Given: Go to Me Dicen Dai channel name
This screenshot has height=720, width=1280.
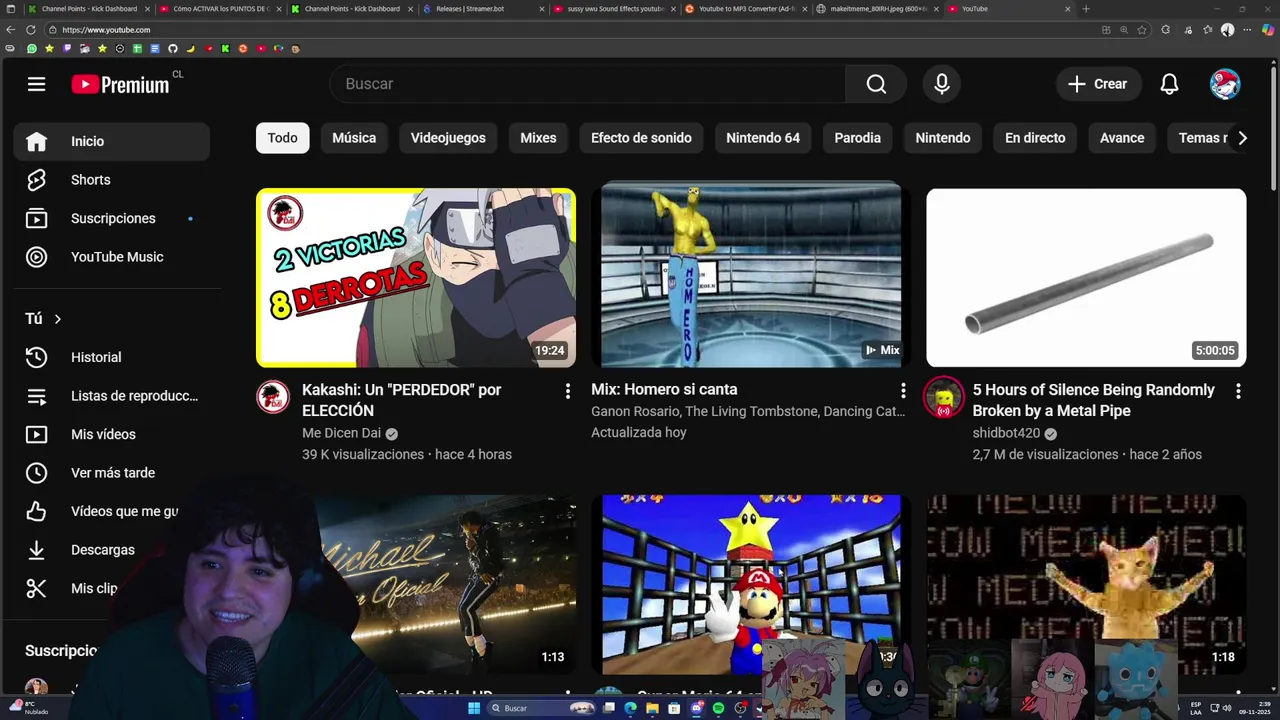Looking at the screenshot, I should 342,433.
